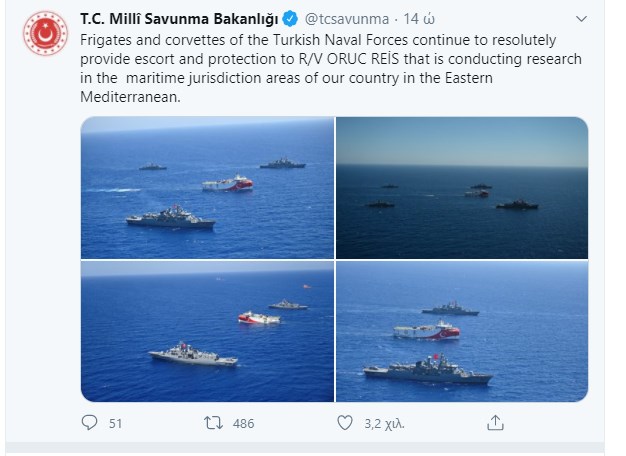This screenshot has width=626, height=456.
Task: Click the 486 retweets count
Action: pyautogui.click(x=243, y=423)
